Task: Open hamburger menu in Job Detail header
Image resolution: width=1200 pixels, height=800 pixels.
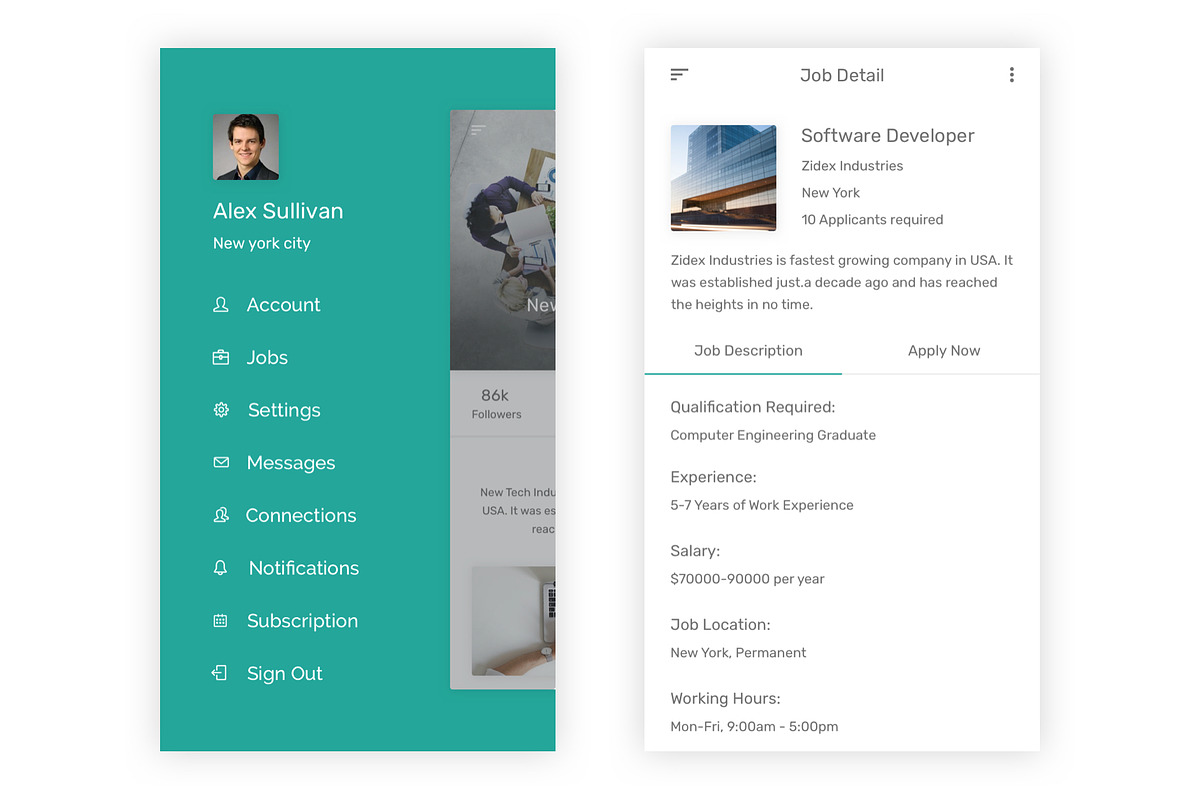Action: tap(679, 75)
